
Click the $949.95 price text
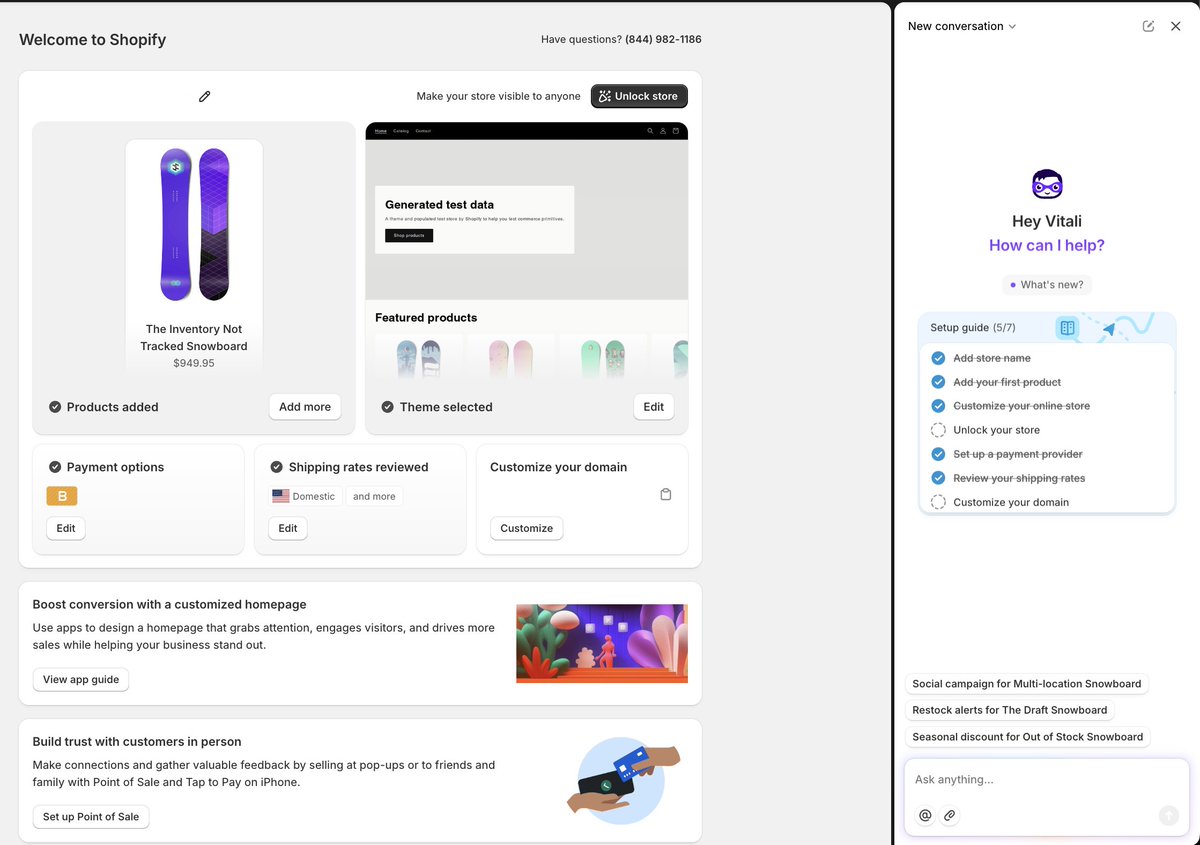click(194, 363)
